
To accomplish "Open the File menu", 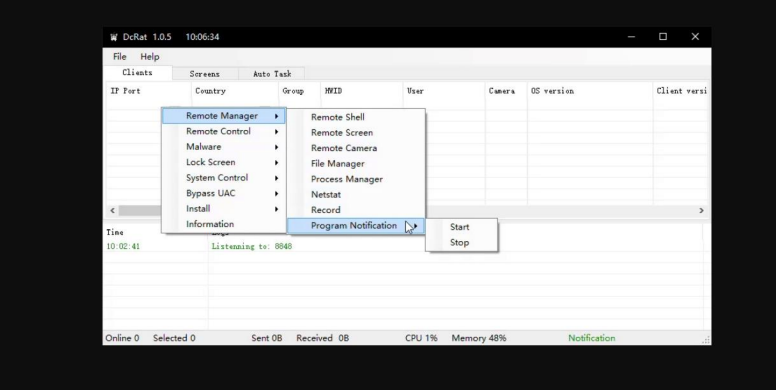I will click(120, 56).
